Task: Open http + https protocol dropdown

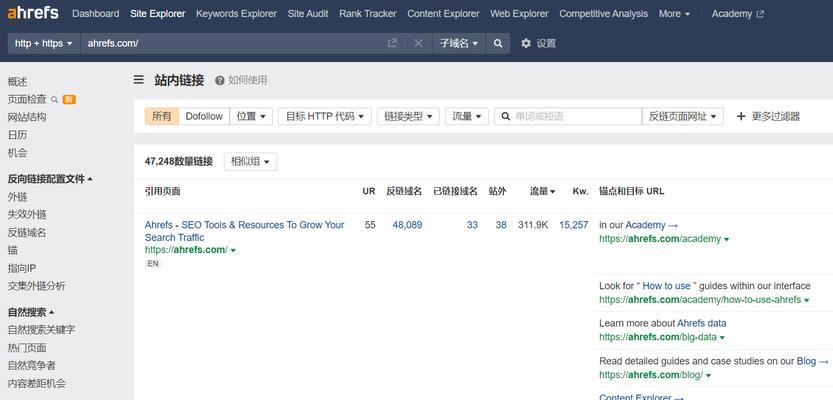Action: [44, 43]
